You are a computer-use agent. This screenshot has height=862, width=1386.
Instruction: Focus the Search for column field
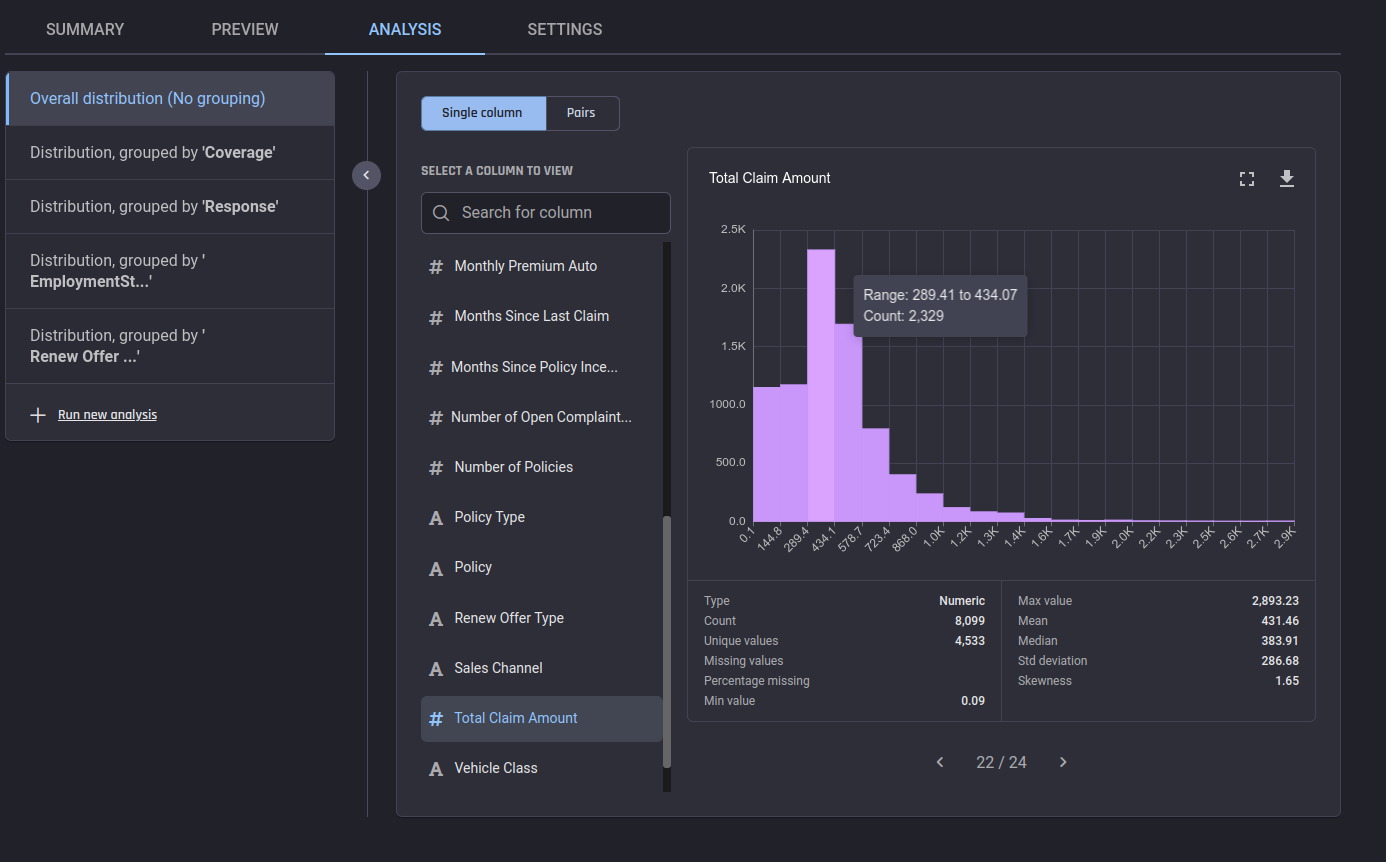(546, 213)
